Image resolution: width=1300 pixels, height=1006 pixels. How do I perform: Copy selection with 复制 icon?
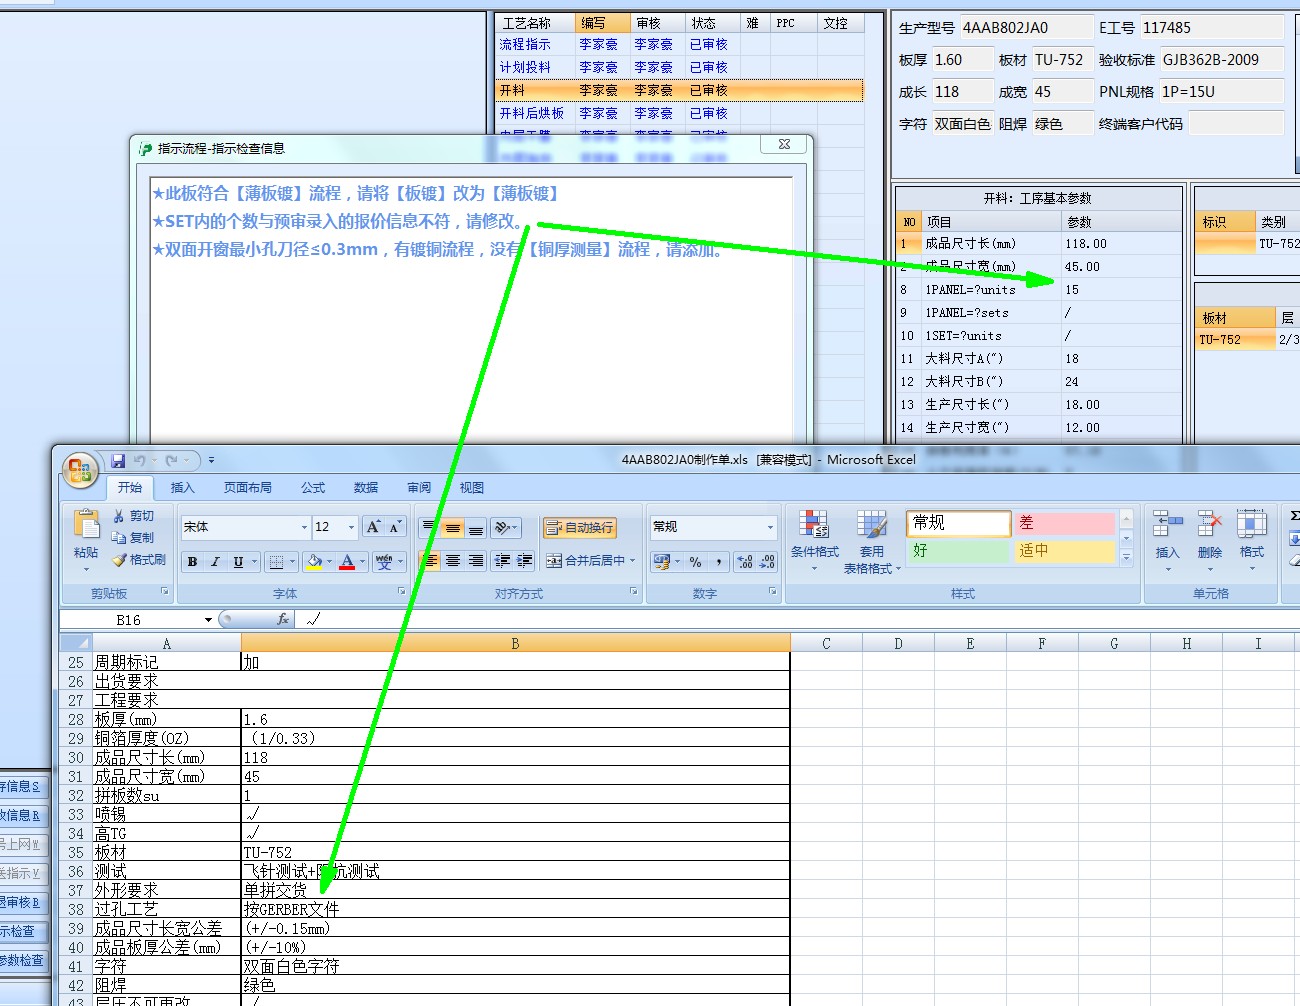(x=133, y=538)
